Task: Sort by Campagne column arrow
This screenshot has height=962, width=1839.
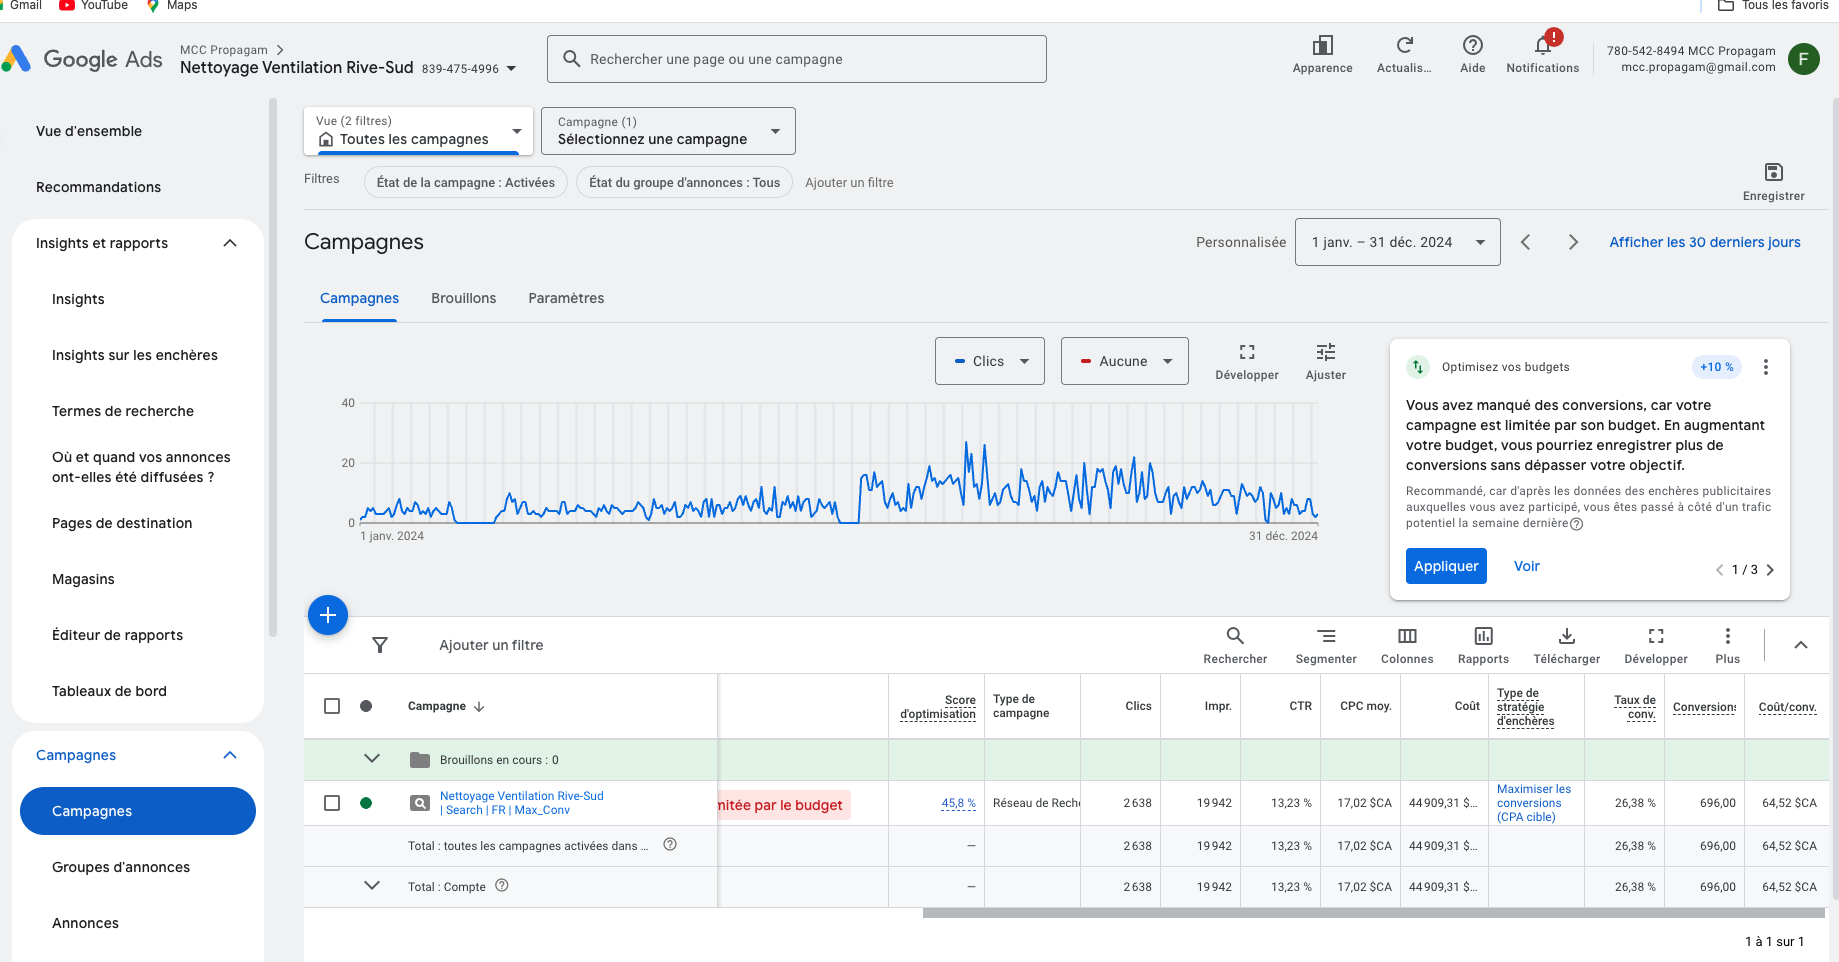Action: tap(479, 706)
